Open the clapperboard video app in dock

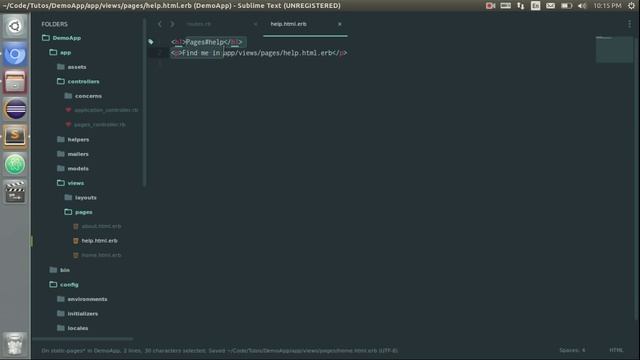[15, 192]
